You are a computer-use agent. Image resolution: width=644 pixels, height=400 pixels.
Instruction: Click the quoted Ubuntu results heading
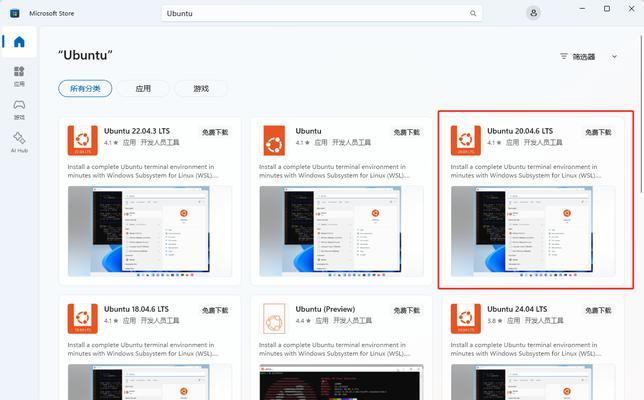85,55
